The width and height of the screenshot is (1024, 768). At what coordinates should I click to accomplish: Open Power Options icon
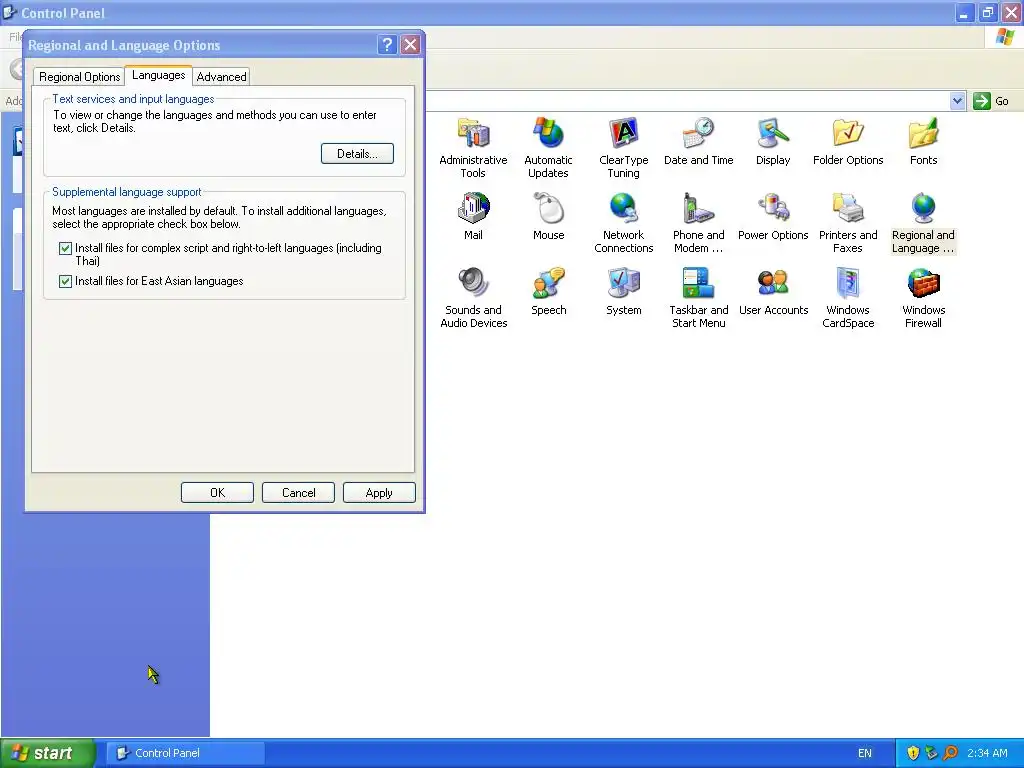(773, 216)
